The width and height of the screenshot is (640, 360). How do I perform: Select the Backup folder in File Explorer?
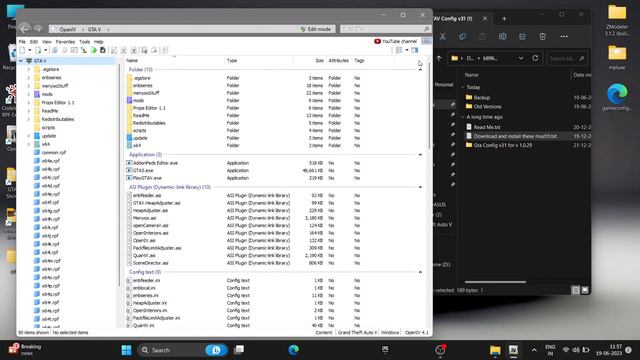(482, 98)
